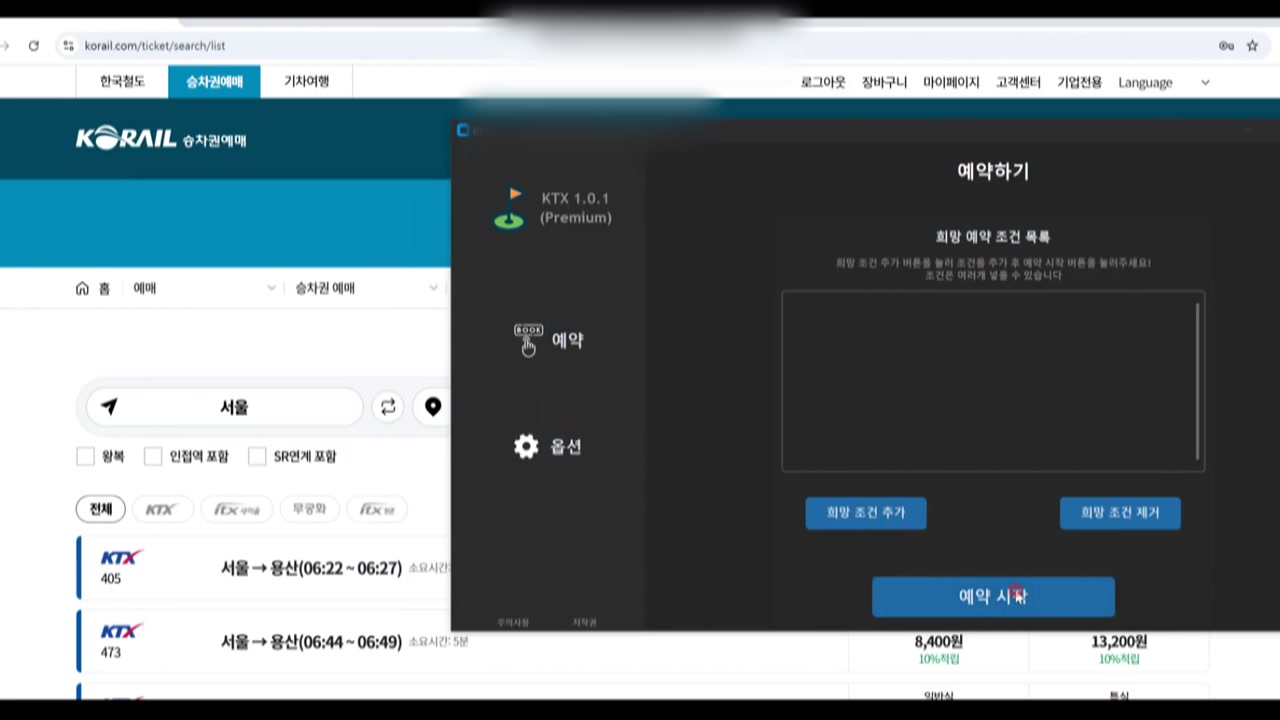
Task: Select 서울 → 용산(06:22 ~ 06:27) train row
Action: (x=311, y=568)
